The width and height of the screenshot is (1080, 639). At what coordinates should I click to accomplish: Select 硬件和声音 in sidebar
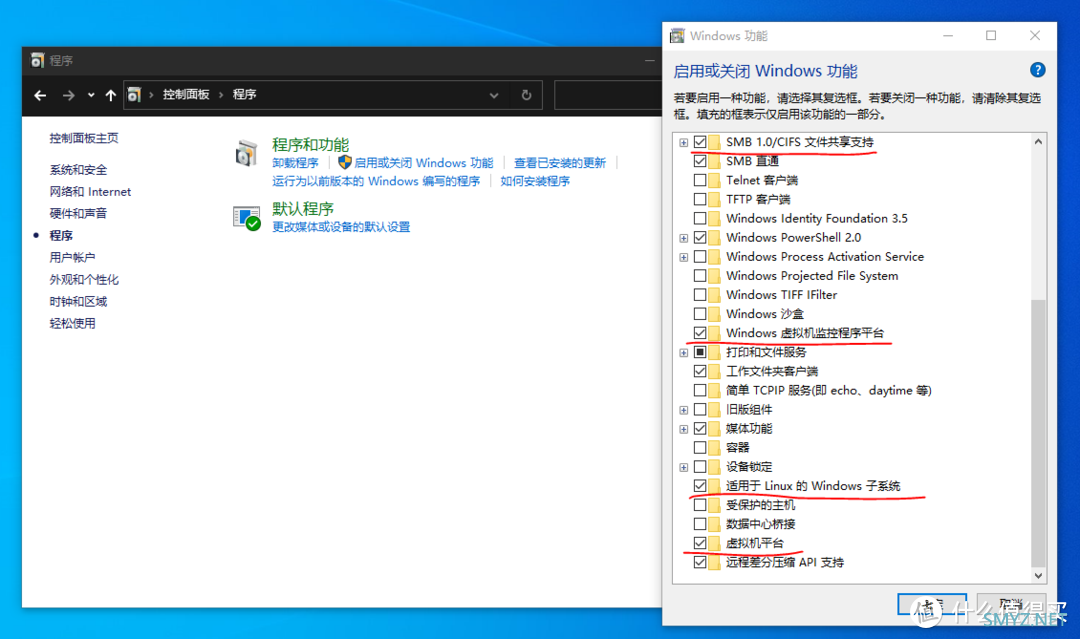click(x=78, y=213)
